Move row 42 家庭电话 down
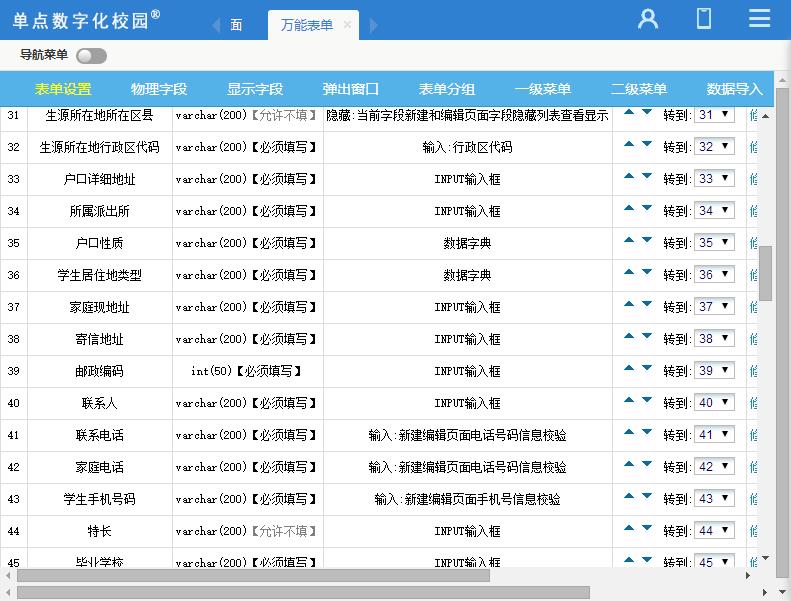 click(x=647, y=464)
